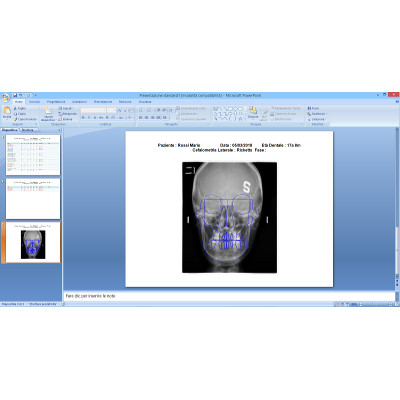Viewport: 400px width, 400px height.
Task: Toggle bold text formatting
Action: (83, 118)
